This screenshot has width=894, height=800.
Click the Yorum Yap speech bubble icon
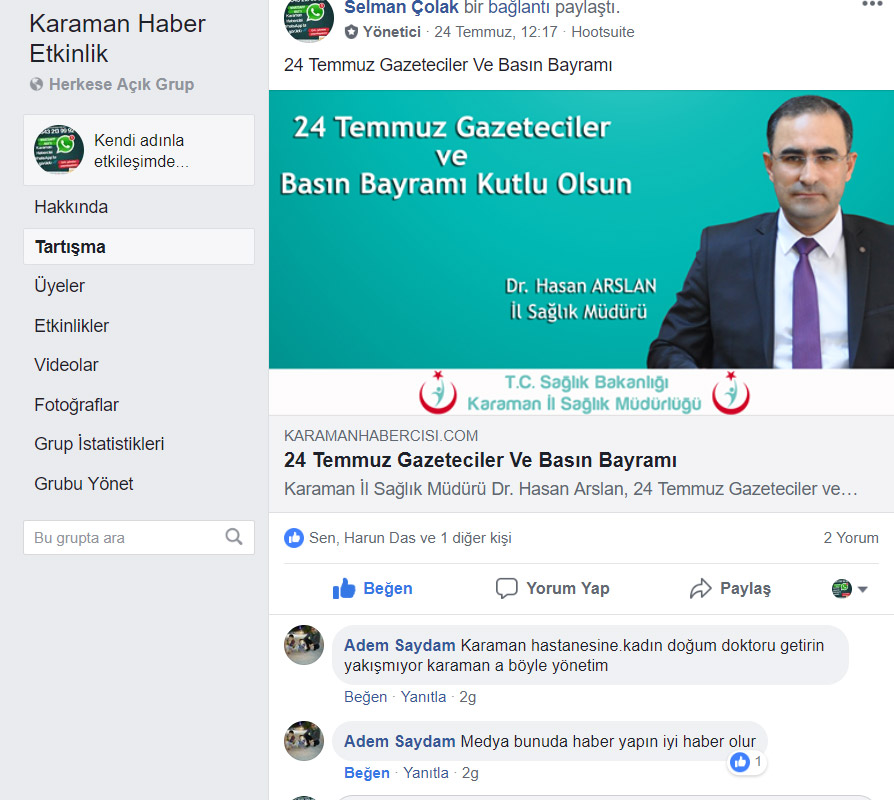pos(506,588)
